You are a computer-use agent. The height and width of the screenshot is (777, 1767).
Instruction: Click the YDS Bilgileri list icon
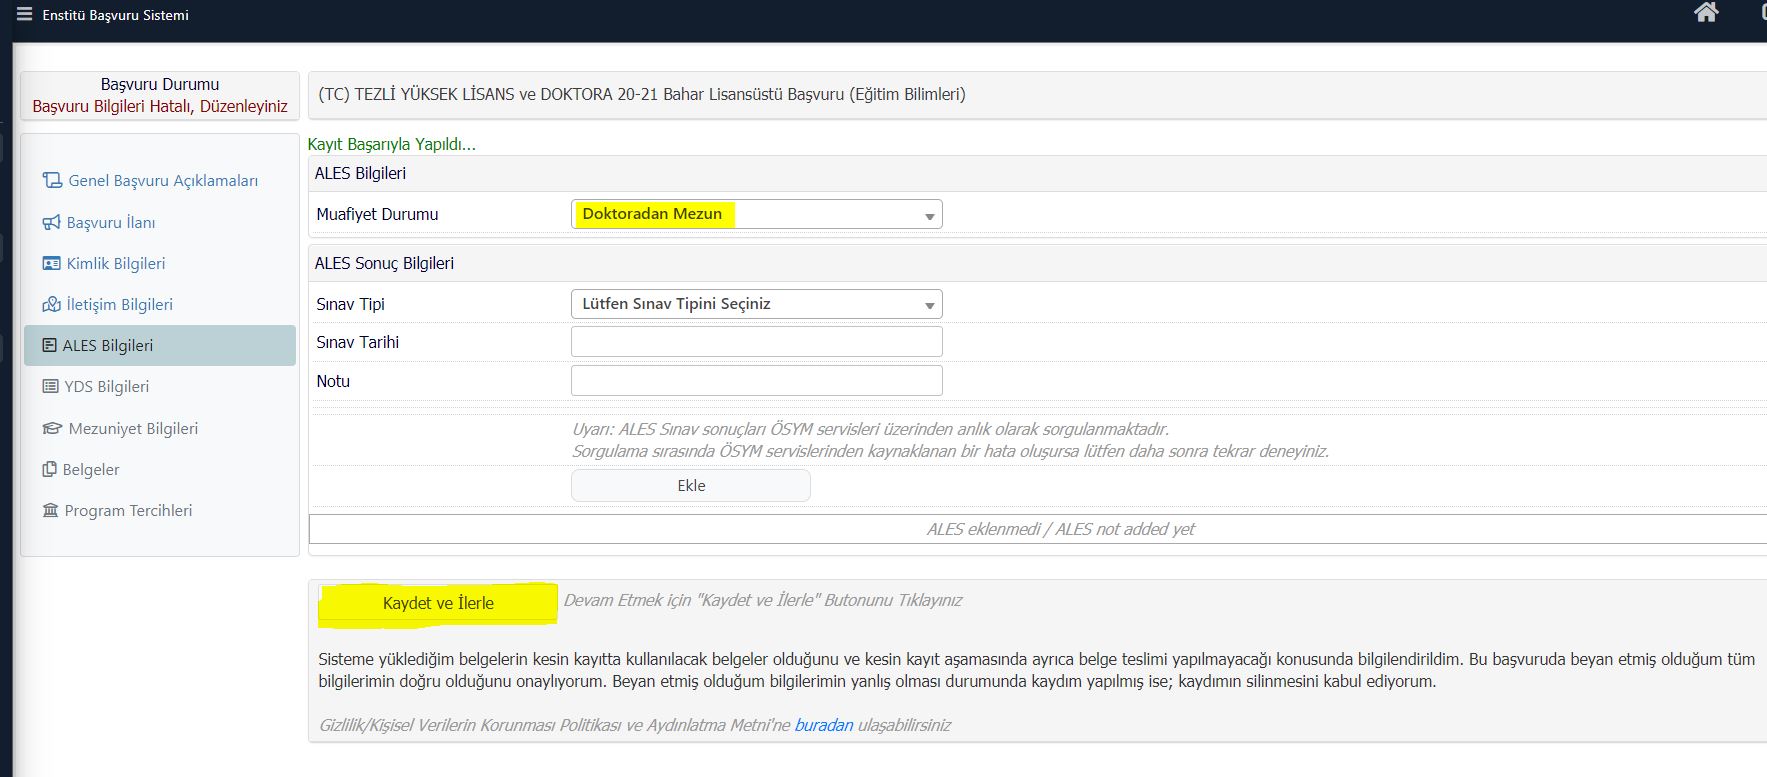point(50,386)
